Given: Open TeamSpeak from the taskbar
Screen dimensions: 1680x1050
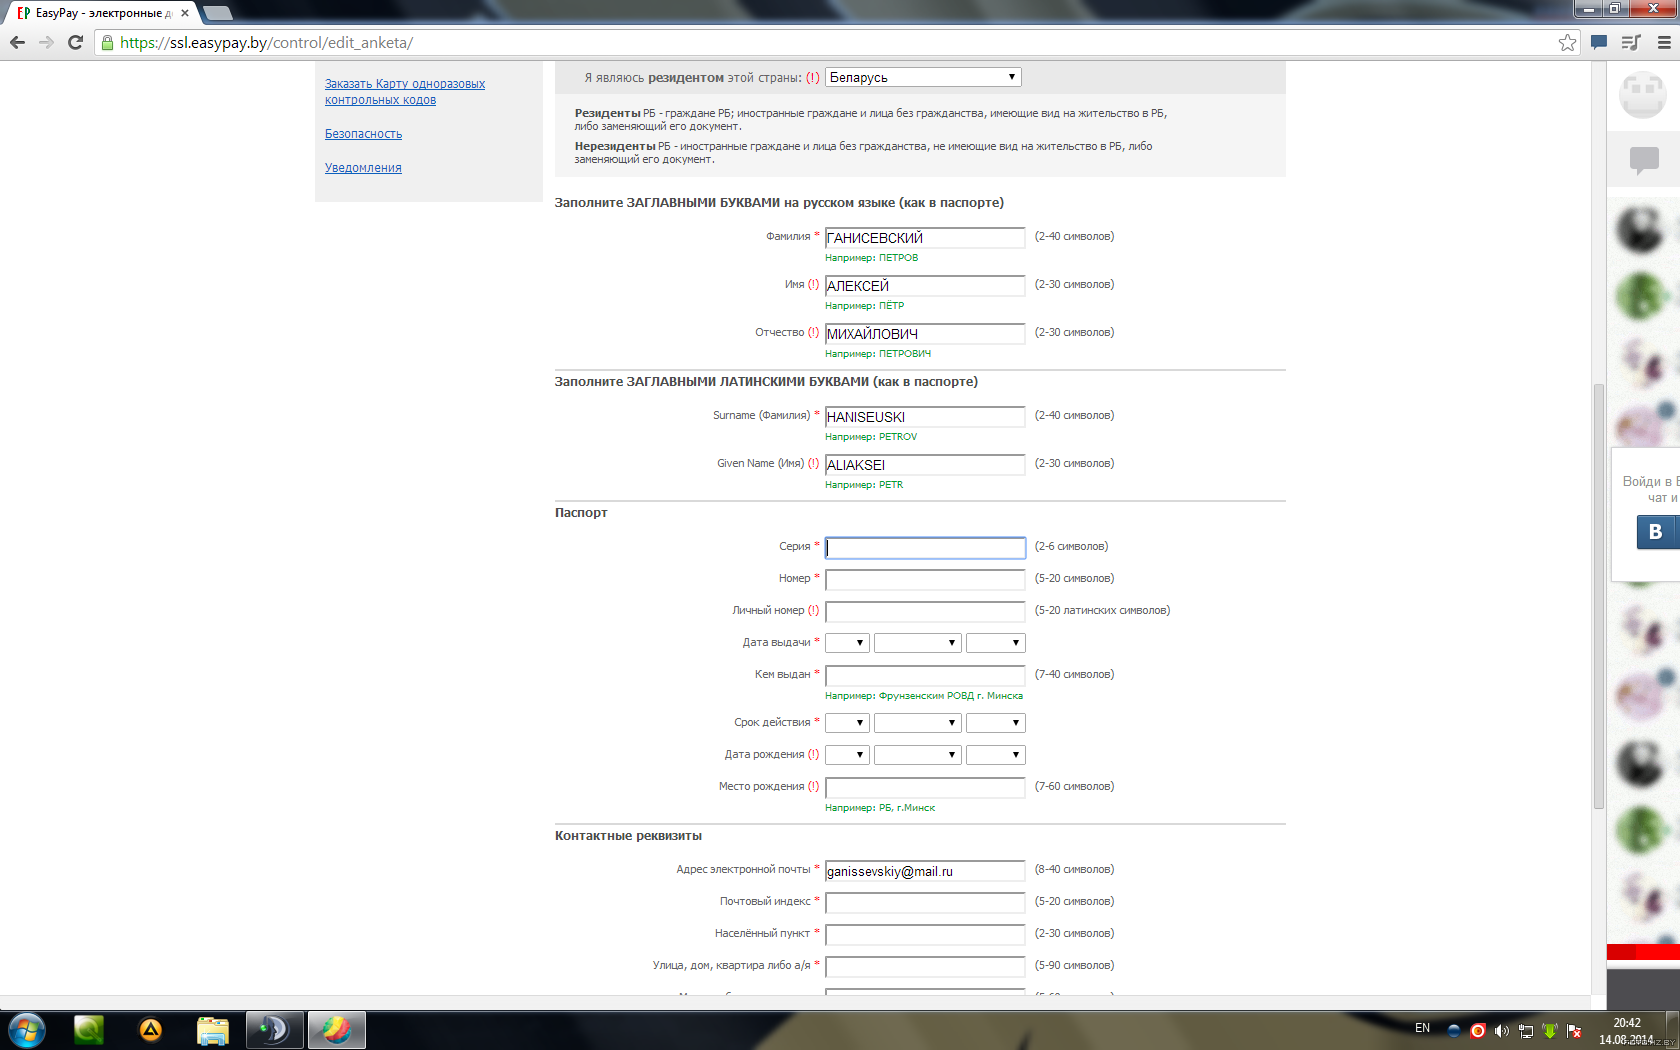Looking at the screenshot, I should point(274,1029).
